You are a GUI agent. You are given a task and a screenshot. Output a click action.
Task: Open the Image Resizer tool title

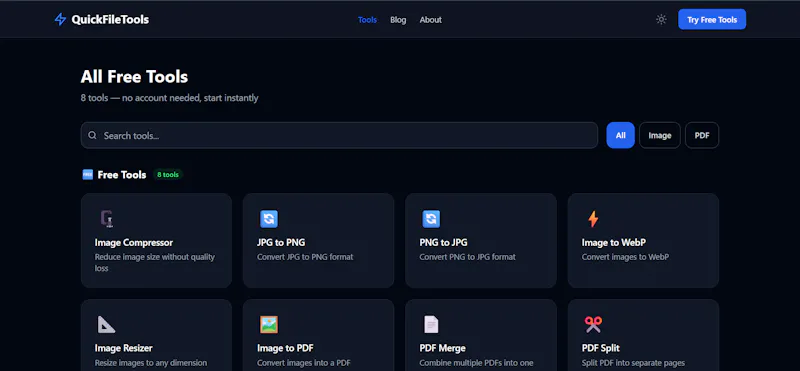pos(123,348)
